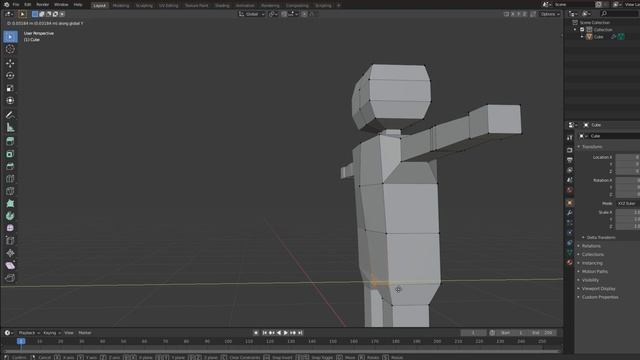The width and height of the screenshot is (640, 360).
Task: Select the Move tool
Action: pos(10,63)
